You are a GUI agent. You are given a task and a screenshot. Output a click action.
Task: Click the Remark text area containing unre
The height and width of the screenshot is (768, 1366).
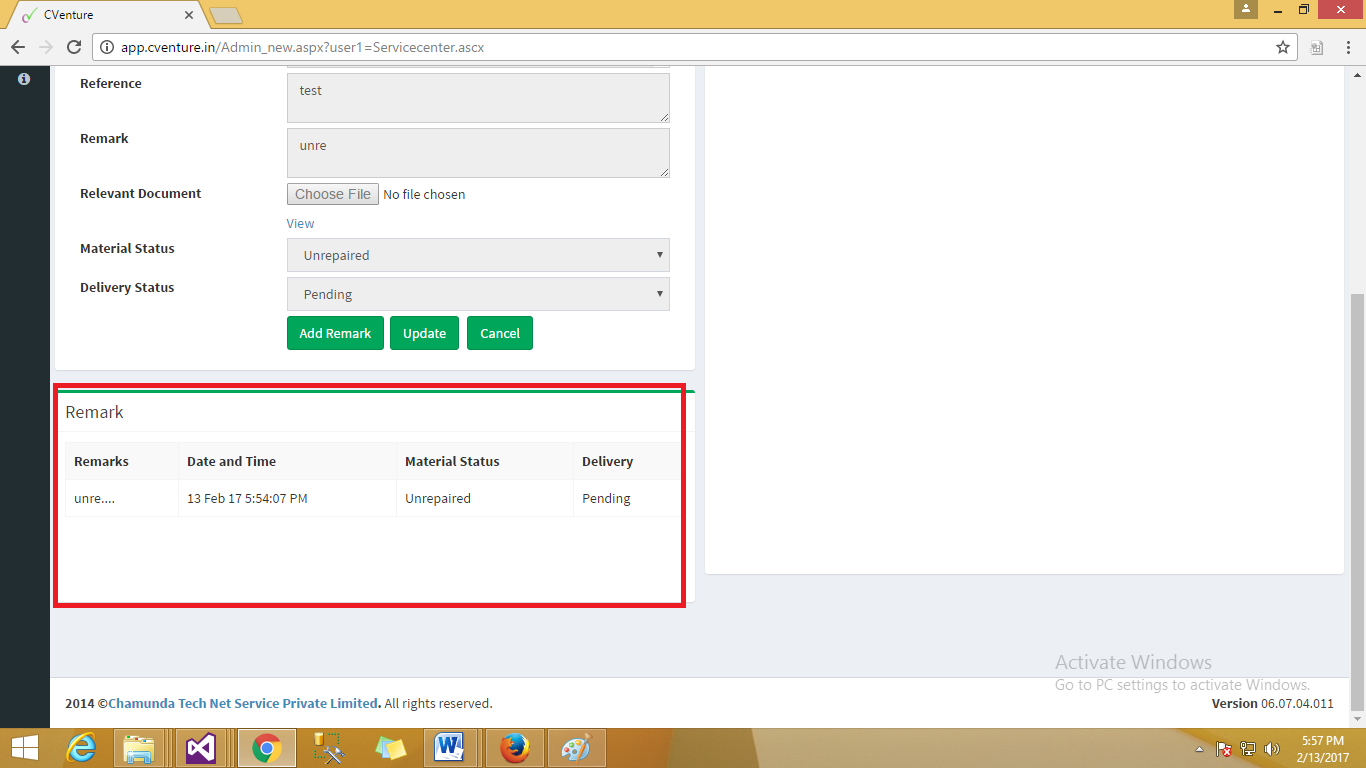coord(478,153)
